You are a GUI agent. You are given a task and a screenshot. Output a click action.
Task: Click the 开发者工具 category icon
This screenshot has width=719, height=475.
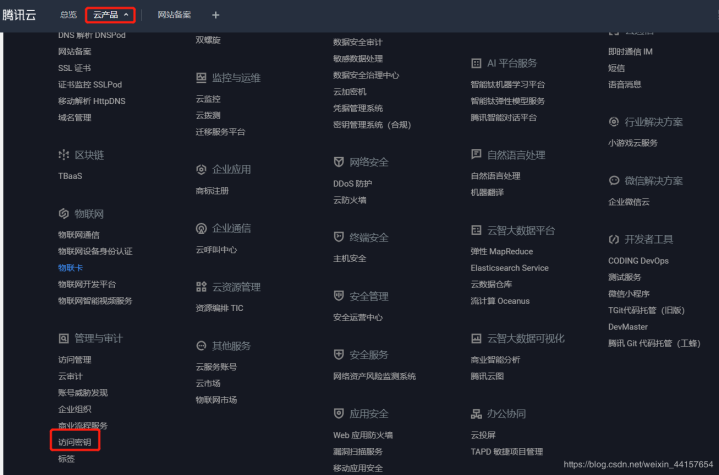coord(614,239)
